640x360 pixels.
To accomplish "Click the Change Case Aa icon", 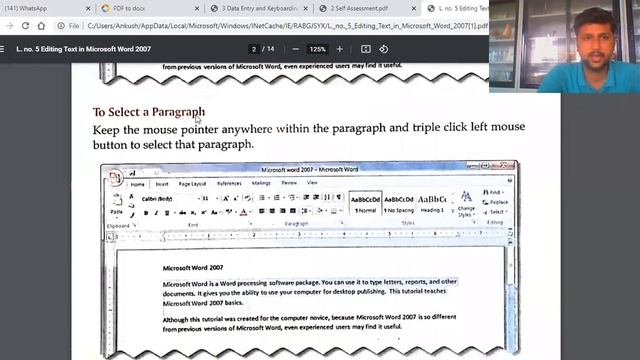I will click(x=214, y=212).
